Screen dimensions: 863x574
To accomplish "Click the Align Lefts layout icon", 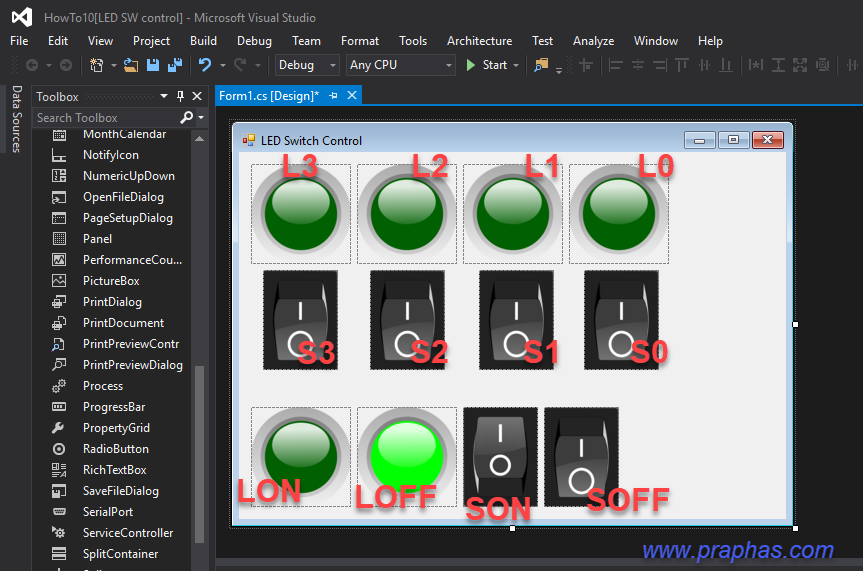I will coord(616,66).
